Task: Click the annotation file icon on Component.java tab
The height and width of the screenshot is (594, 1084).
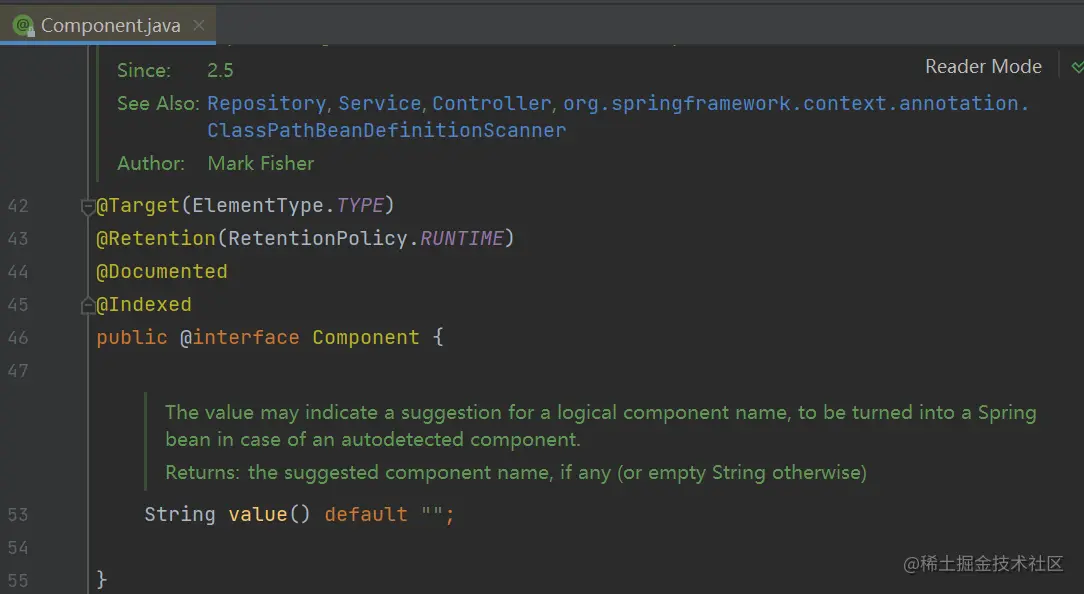Action: point(23,25)
